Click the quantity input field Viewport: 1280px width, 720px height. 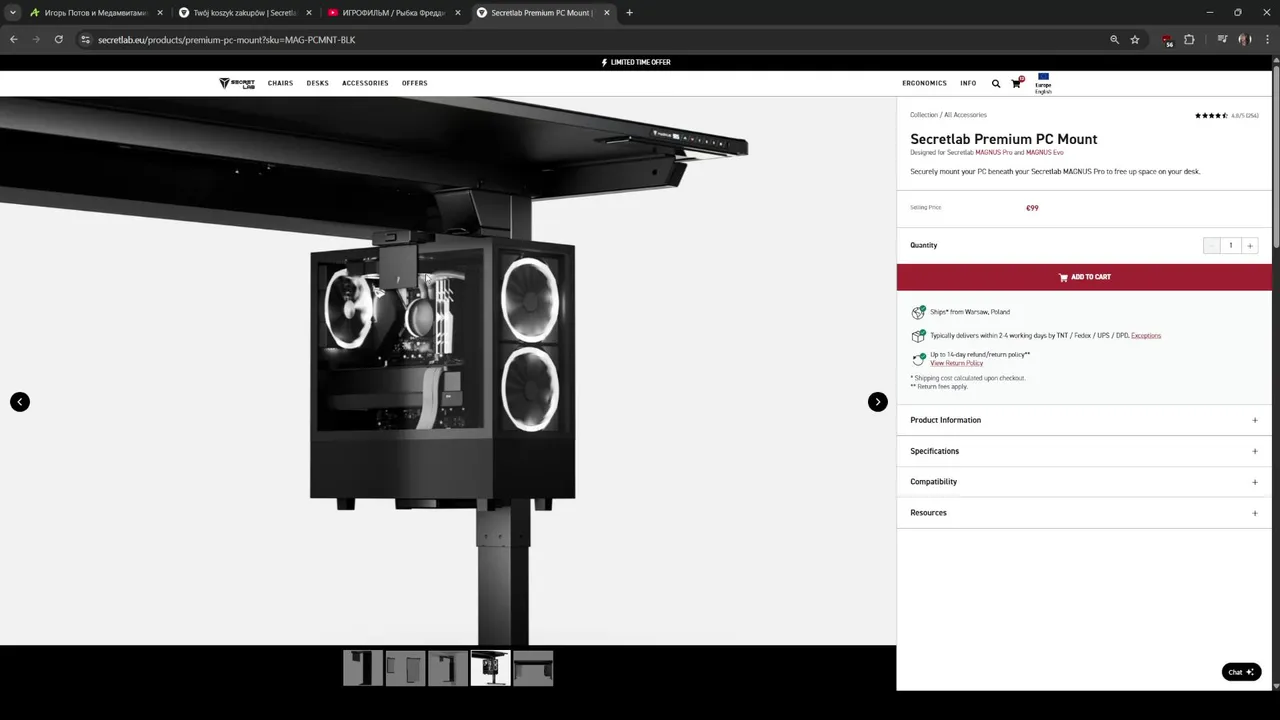point(1231,245)
